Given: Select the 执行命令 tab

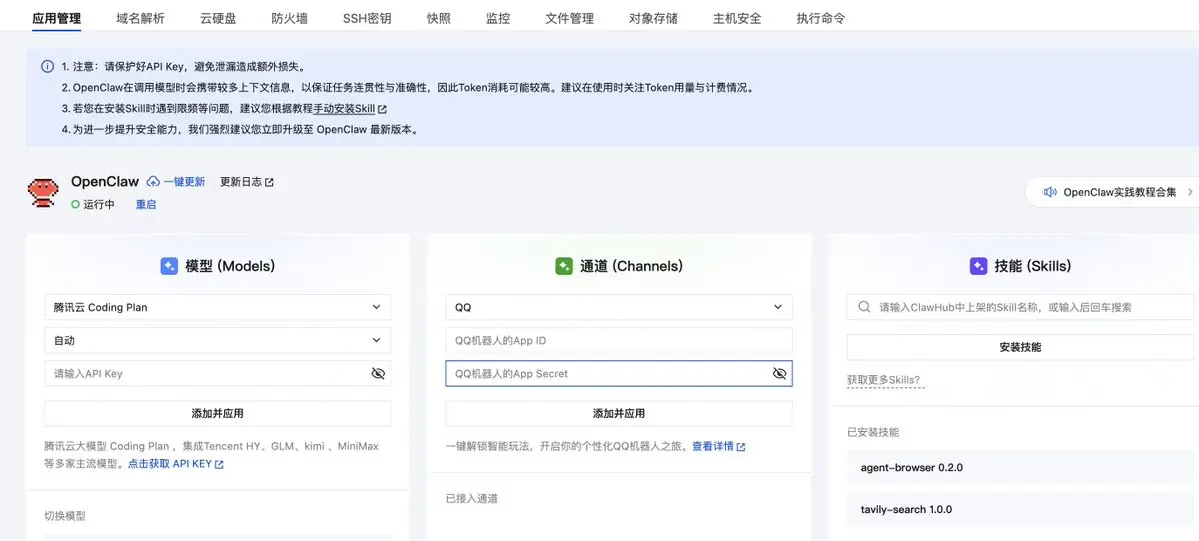Looking at the screenshot, I should pos(820,18).
